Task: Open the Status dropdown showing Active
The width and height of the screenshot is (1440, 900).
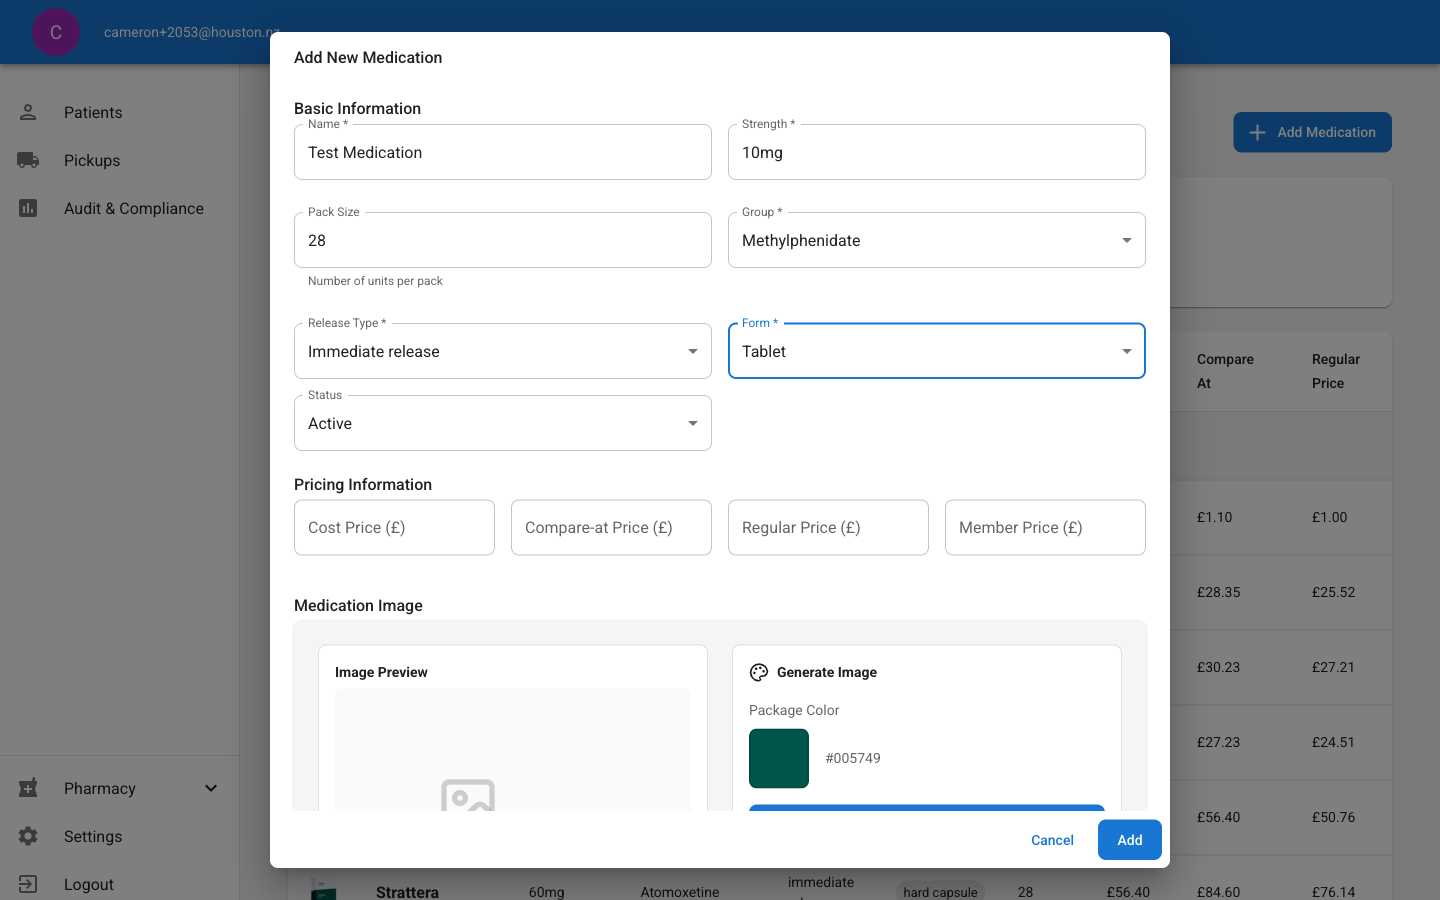Action: [x=503, y=423]
